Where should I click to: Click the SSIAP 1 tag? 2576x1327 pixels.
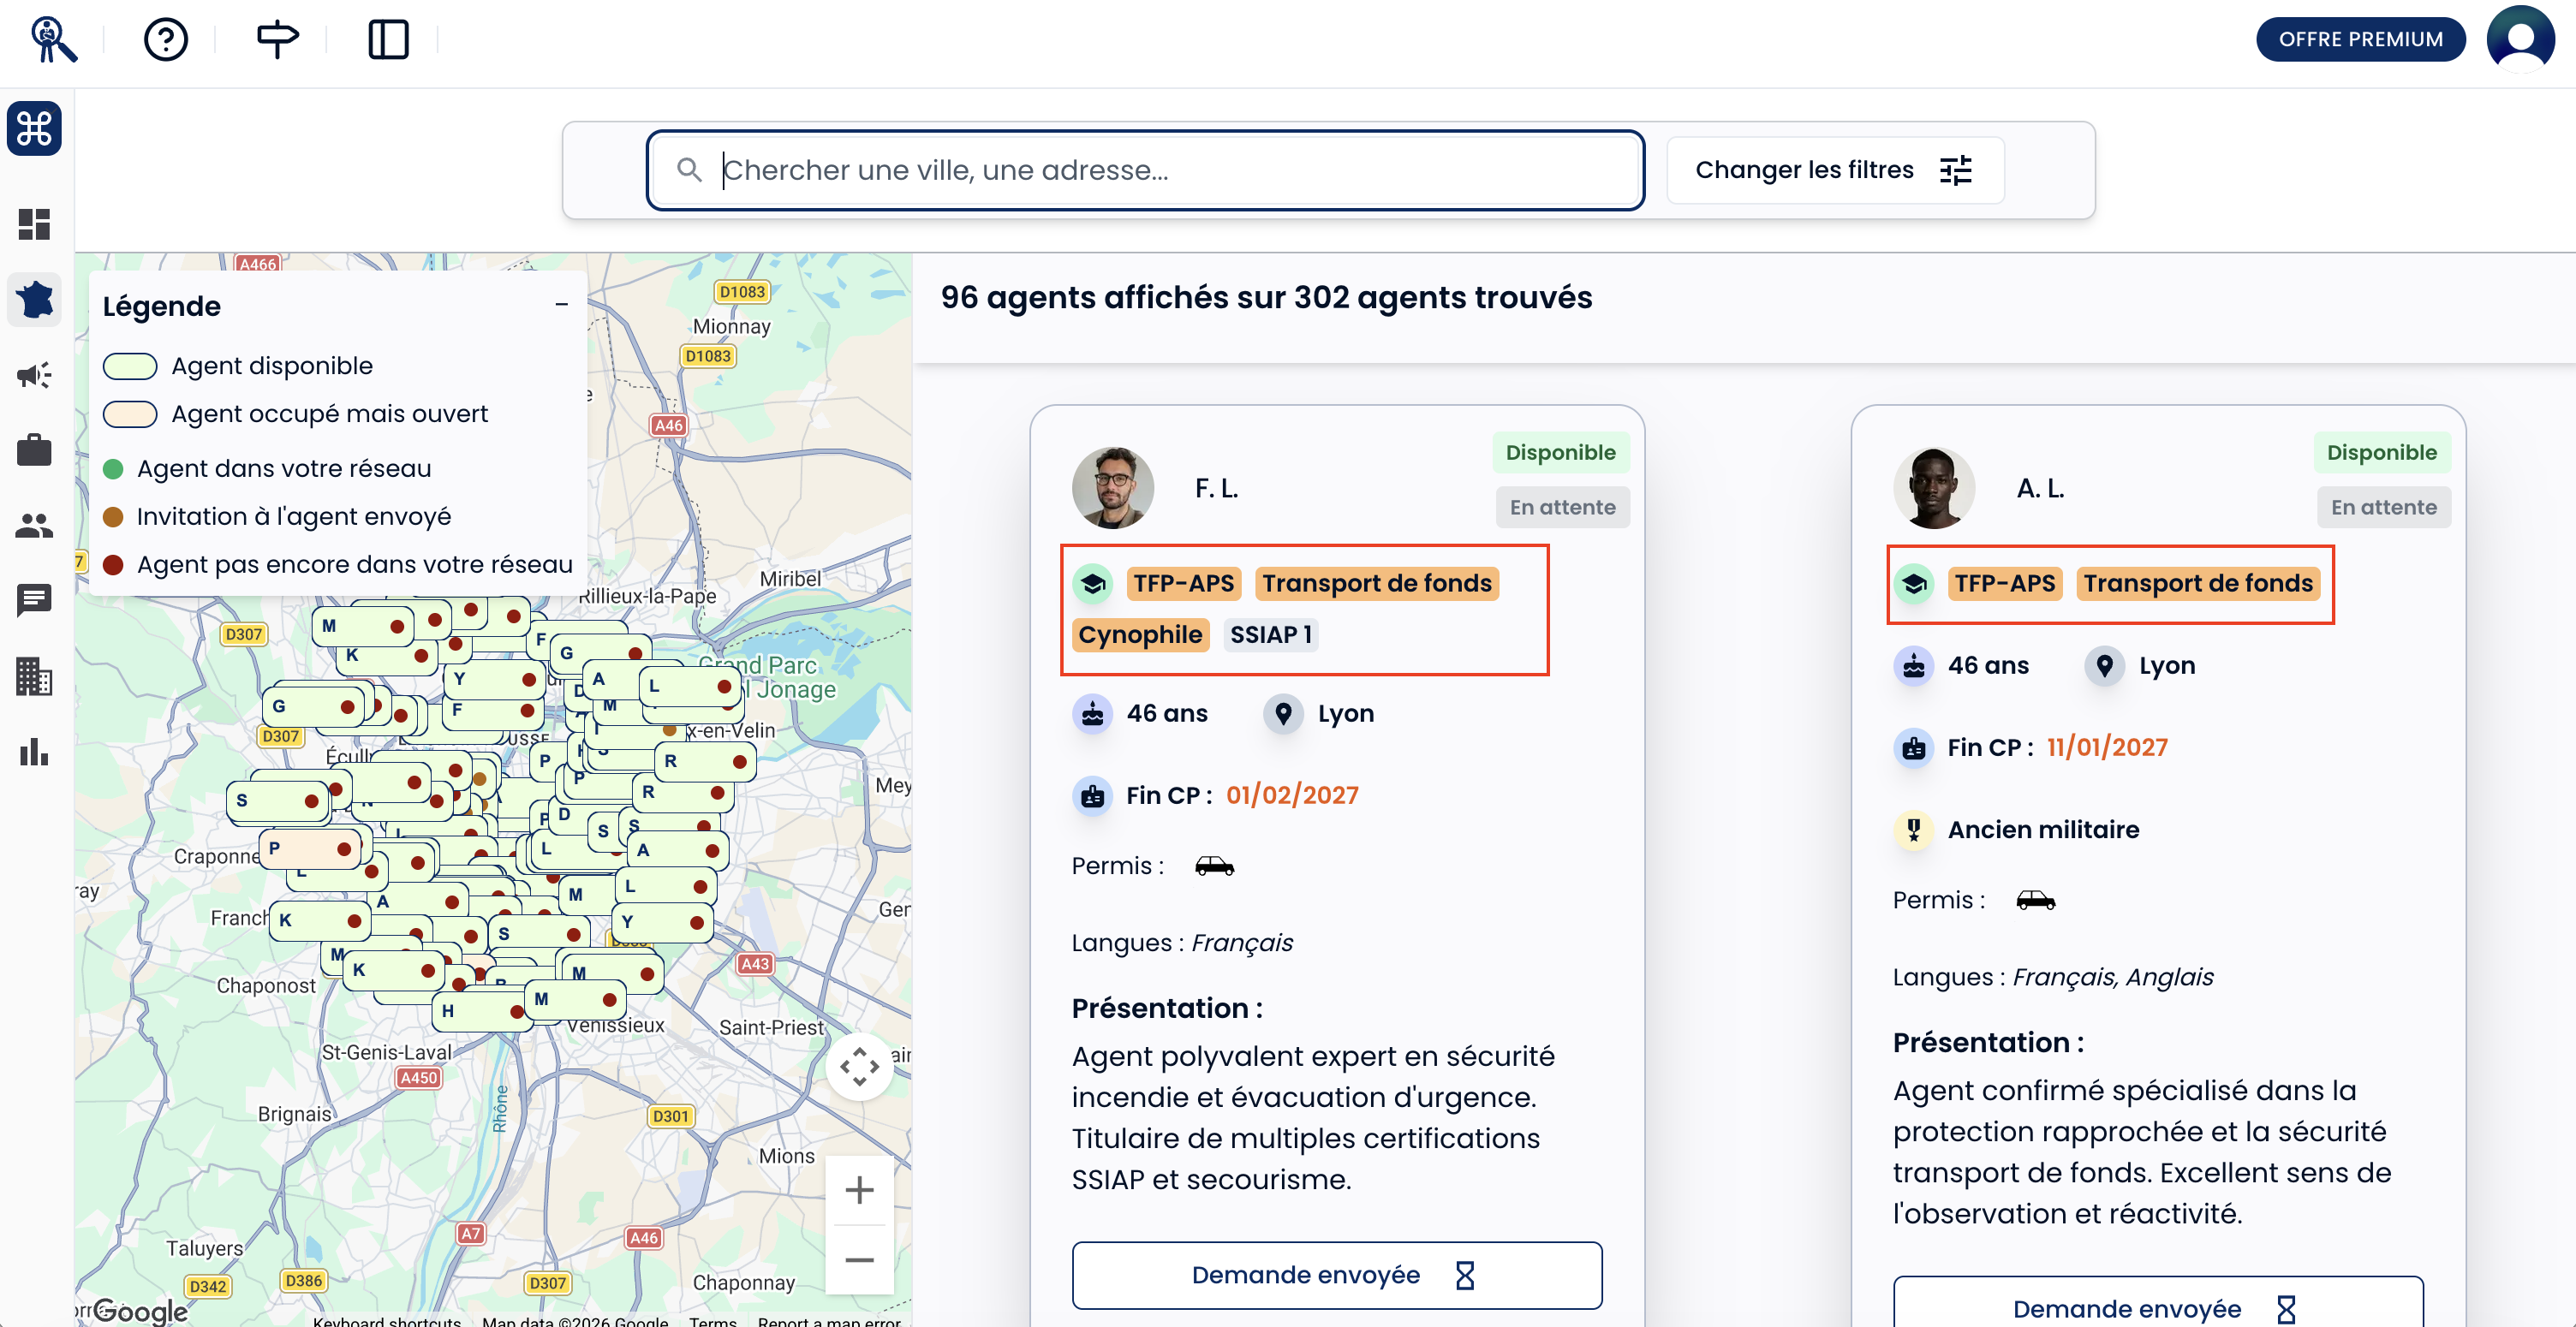(1270, 635)
